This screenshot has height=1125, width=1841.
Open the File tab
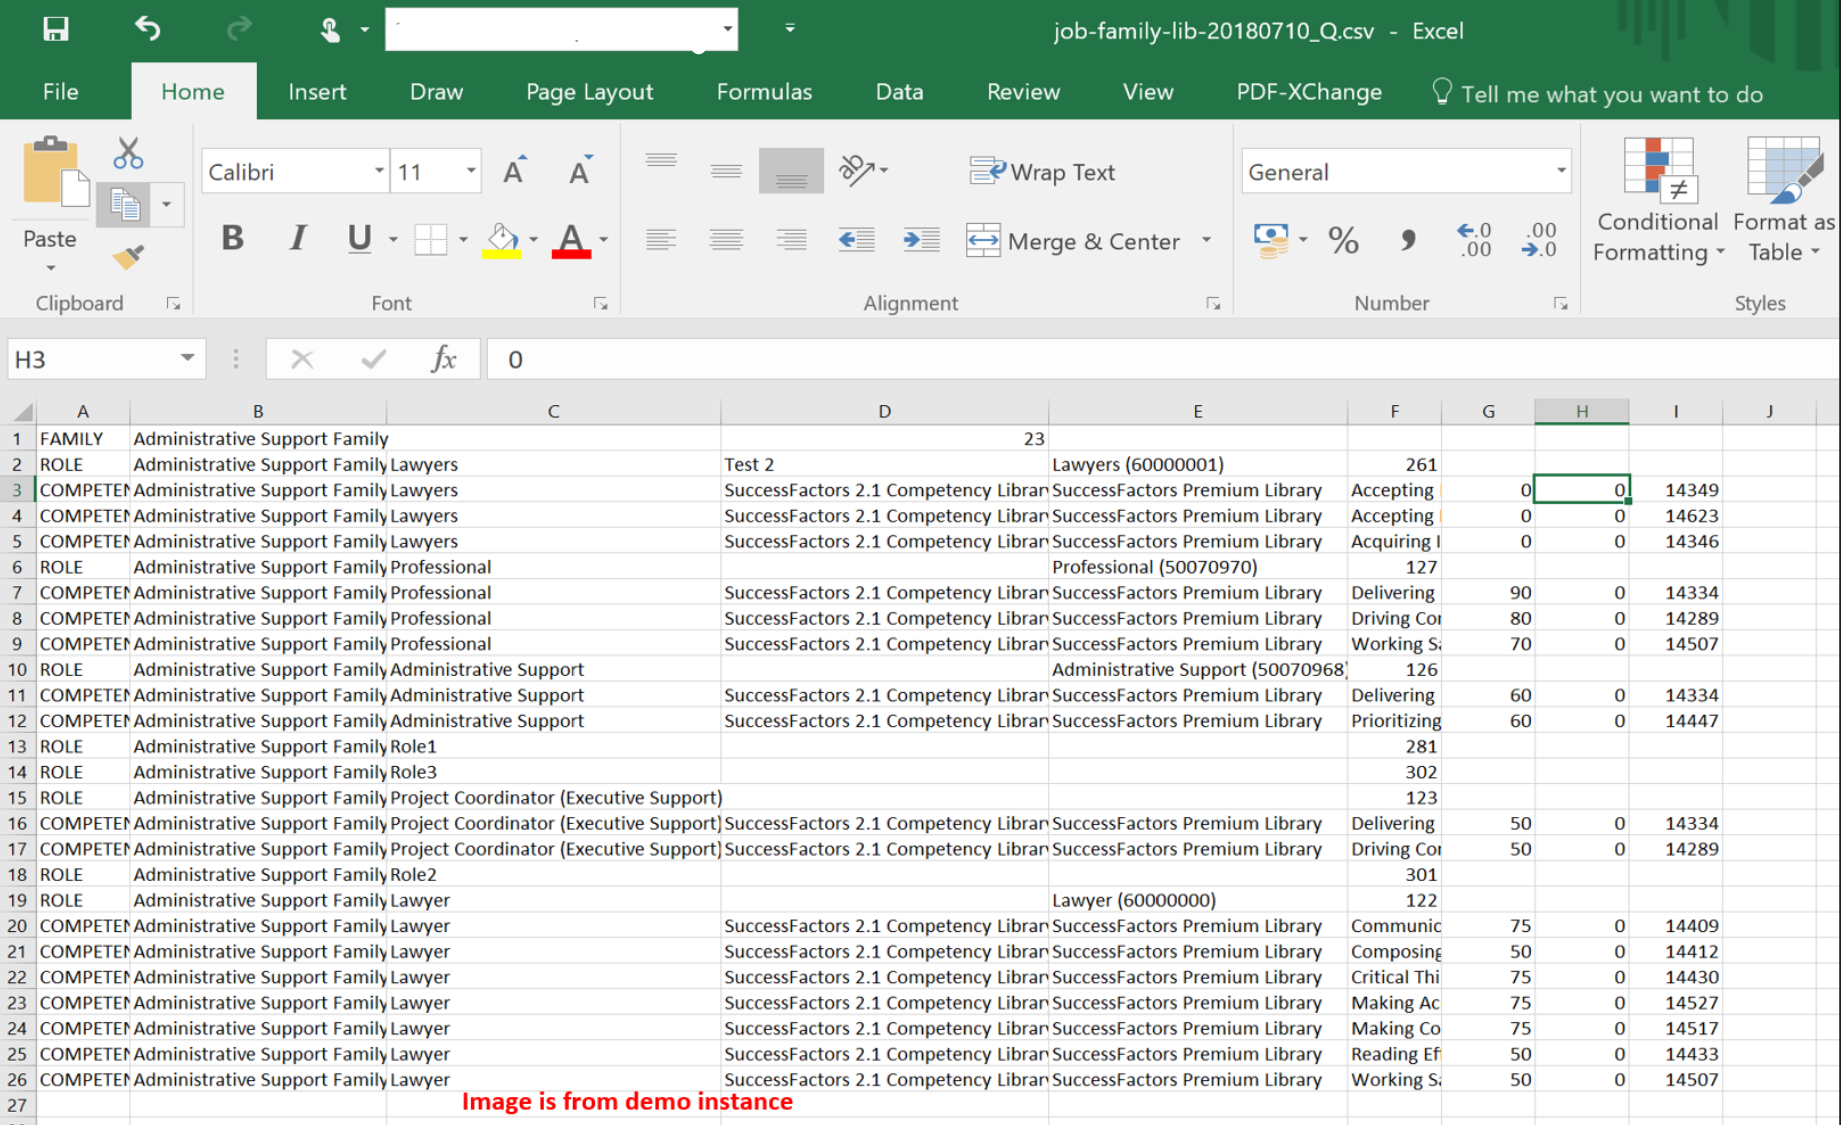pos(60,92)
